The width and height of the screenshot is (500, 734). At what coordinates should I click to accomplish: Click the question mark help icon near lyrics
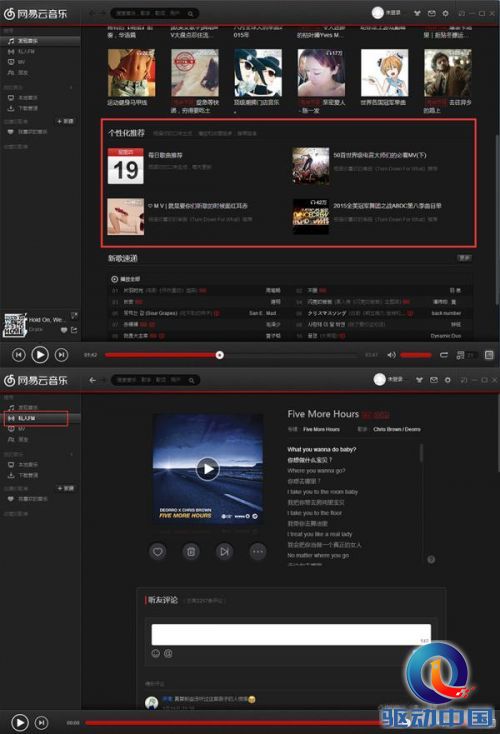(431, 559)
